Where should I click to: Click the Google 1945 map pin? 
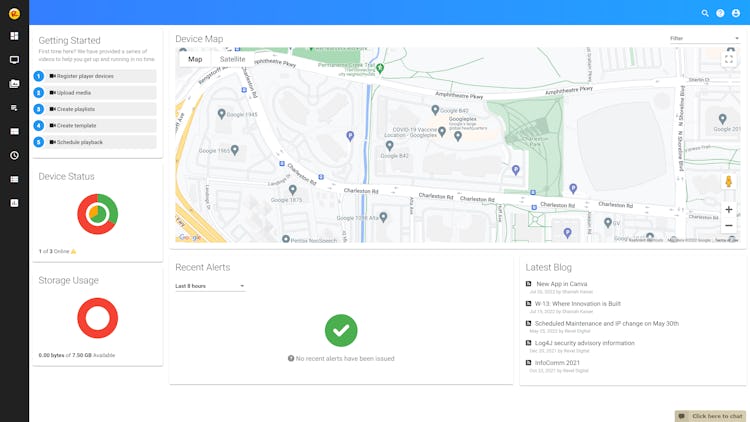pos(221,114)
